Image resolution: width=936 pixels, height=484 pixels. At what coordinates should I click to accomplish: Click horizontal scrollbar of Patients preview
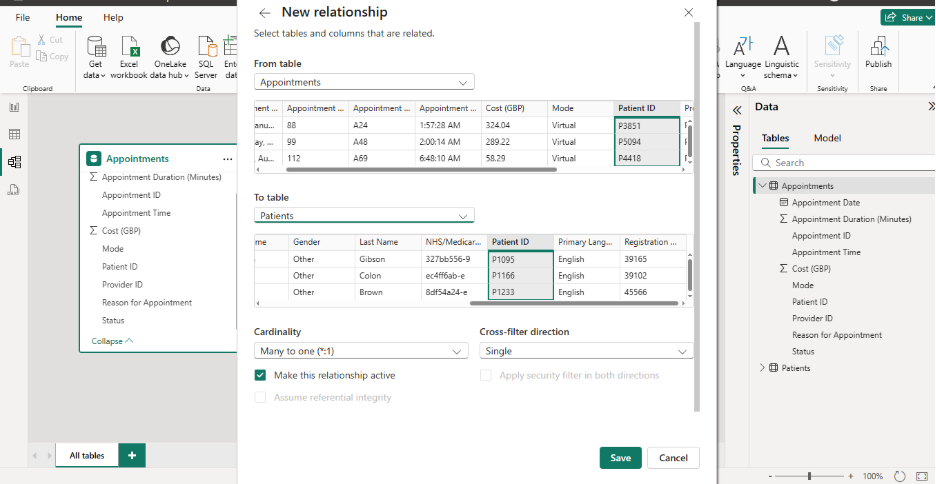pyautogui.click(x=574, y=303)
